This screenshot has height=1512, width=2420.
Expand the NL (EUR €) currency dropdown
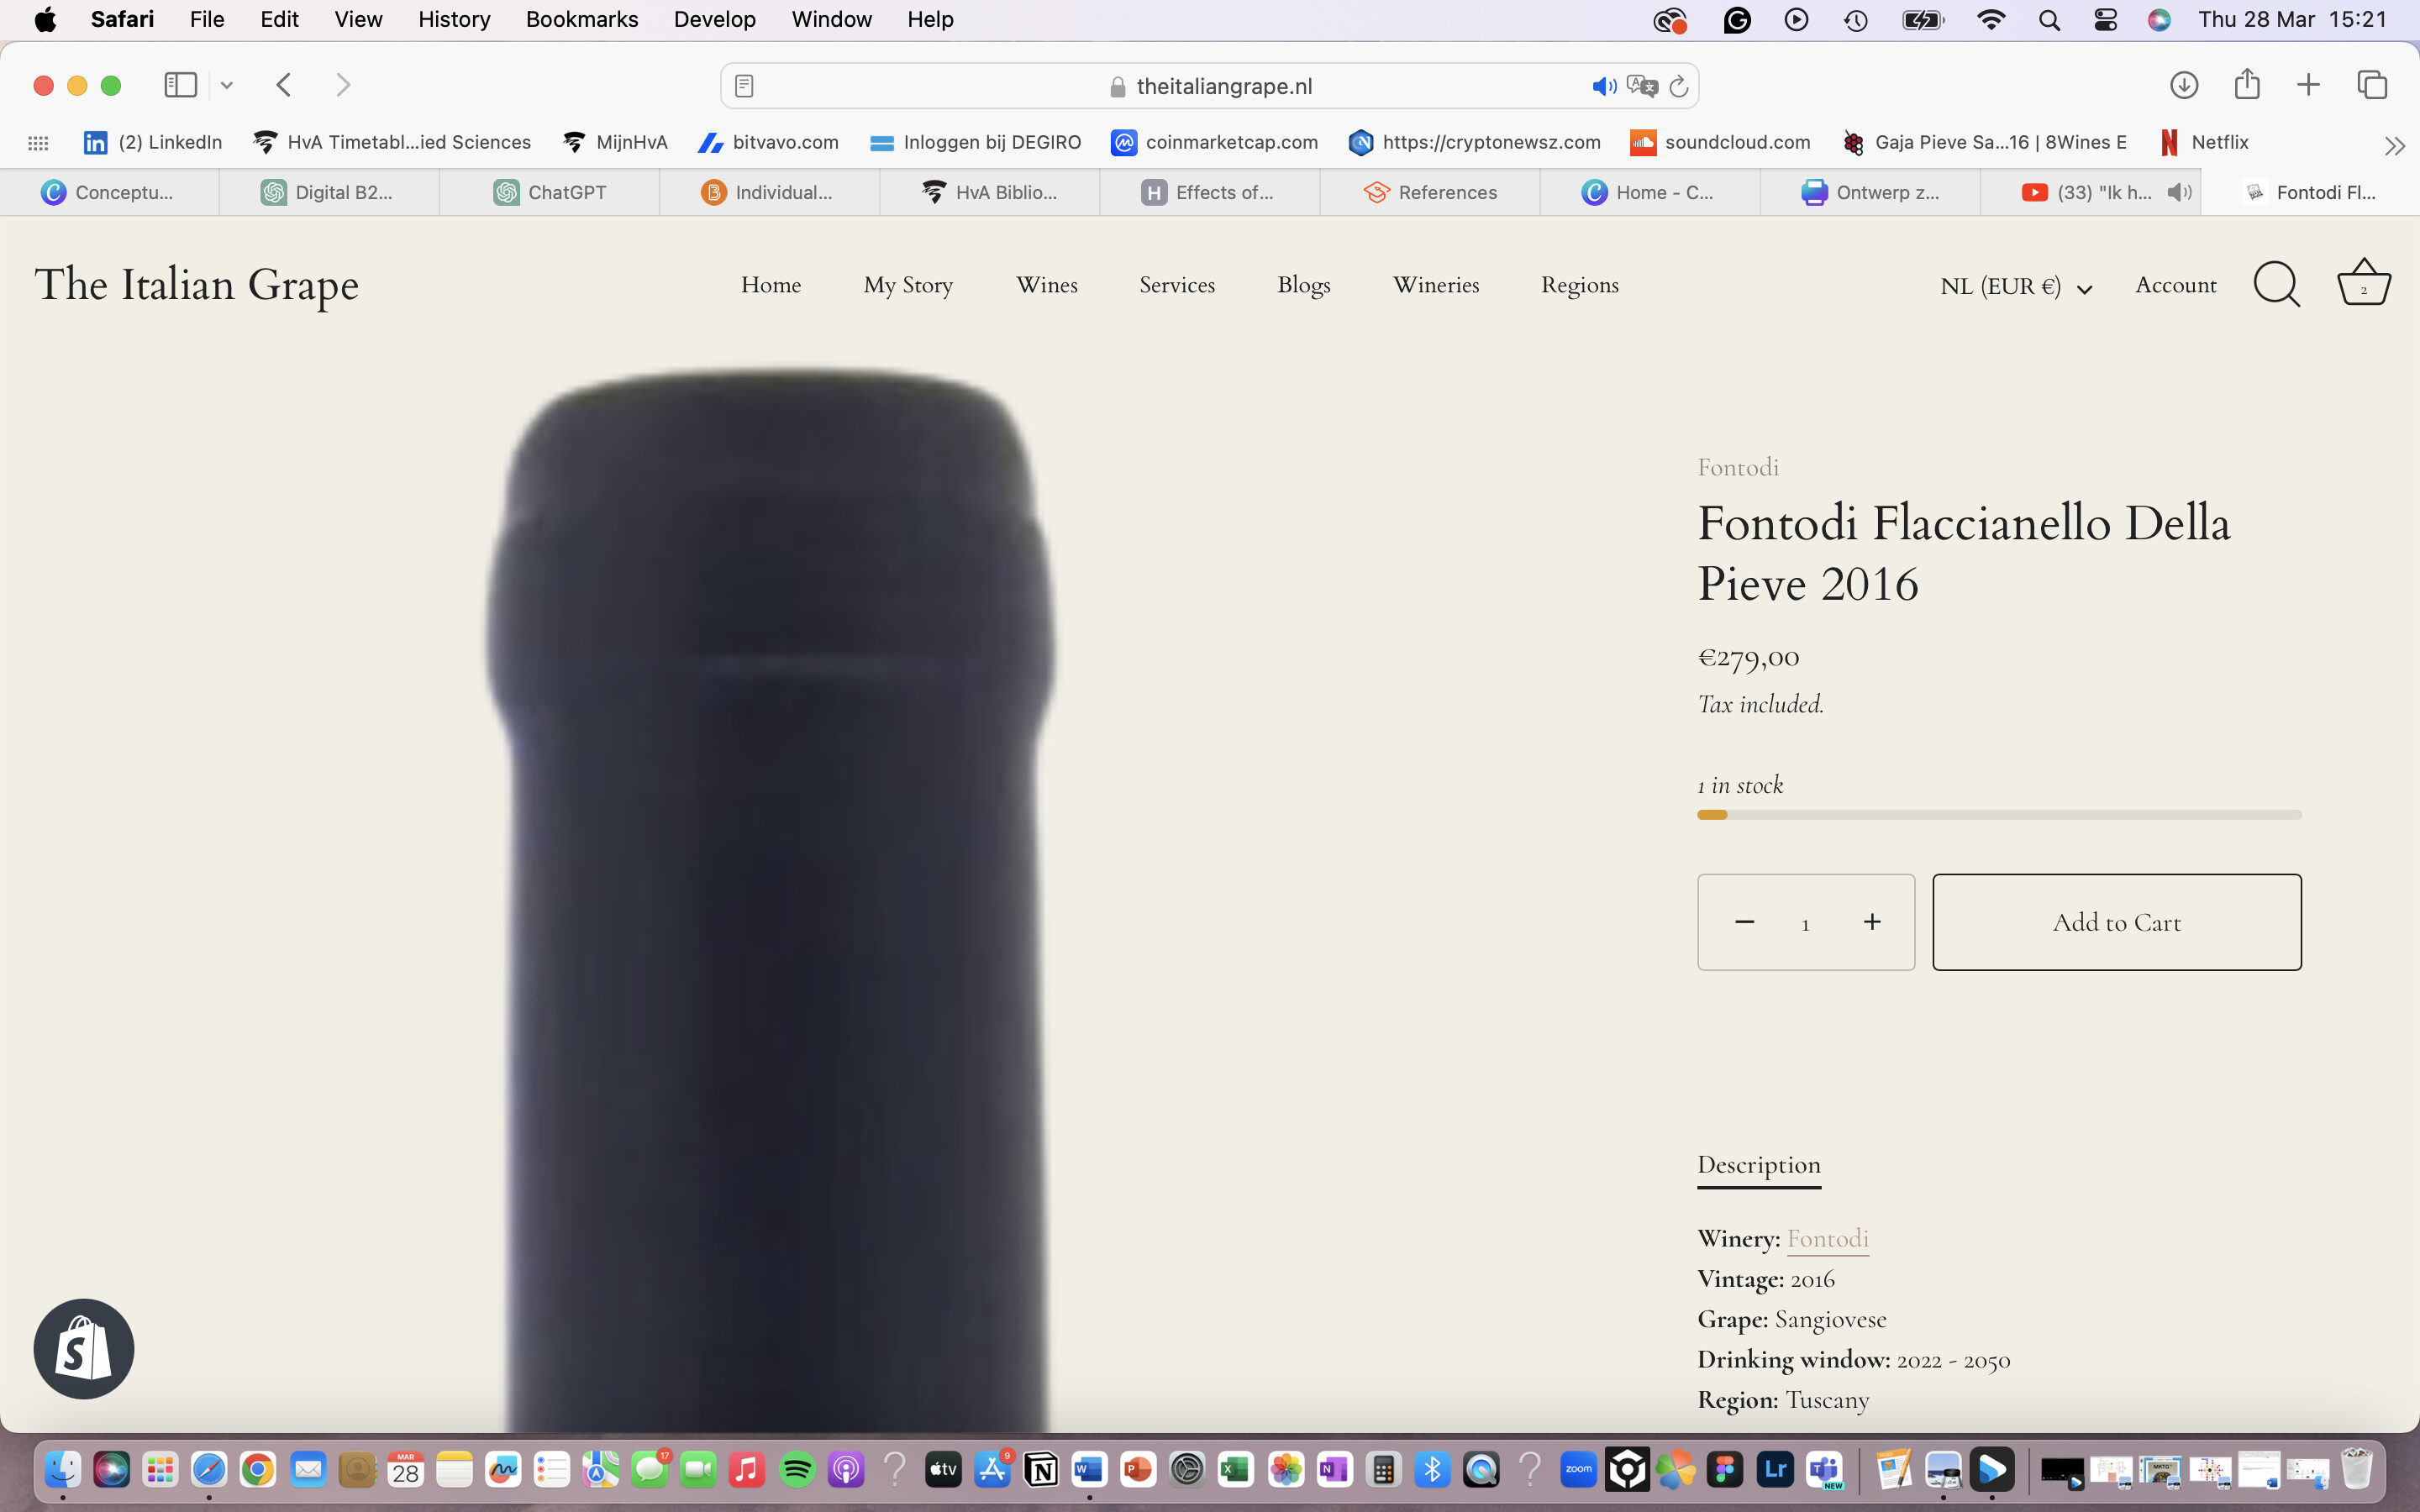2016,287
